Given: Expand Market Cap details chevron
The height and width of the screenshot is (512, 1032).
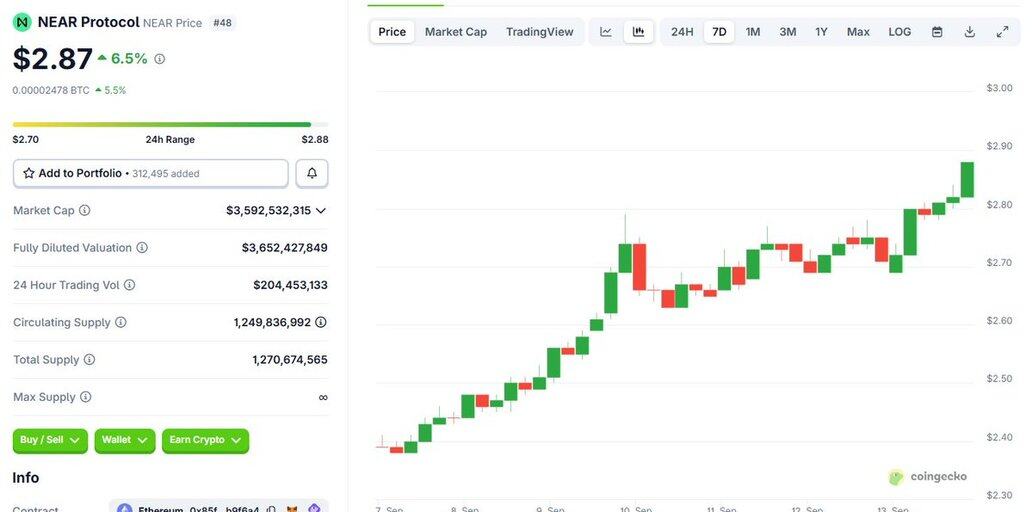Looking at the screenshot, I should (x=321, y=211).
